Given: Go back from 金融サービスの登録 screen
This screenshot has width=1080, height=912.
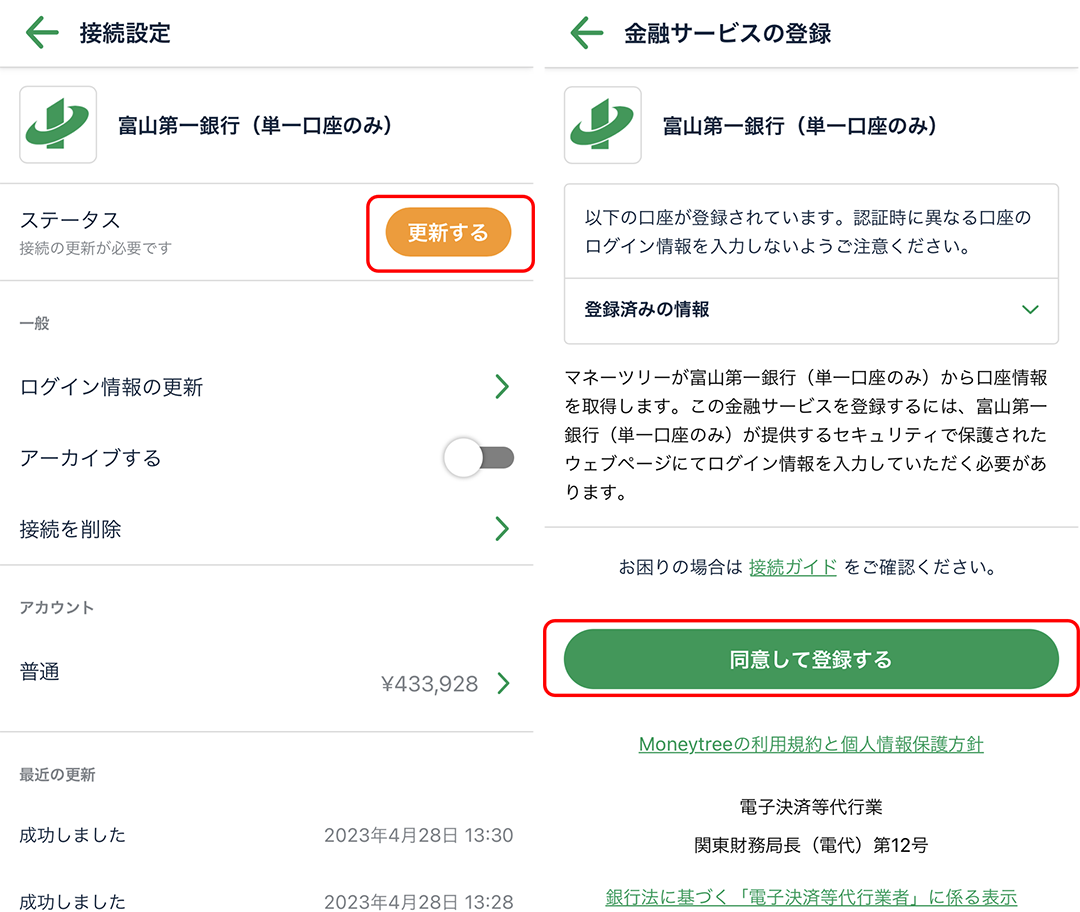Looking at the screenshot, I should (x=587, y=33).
